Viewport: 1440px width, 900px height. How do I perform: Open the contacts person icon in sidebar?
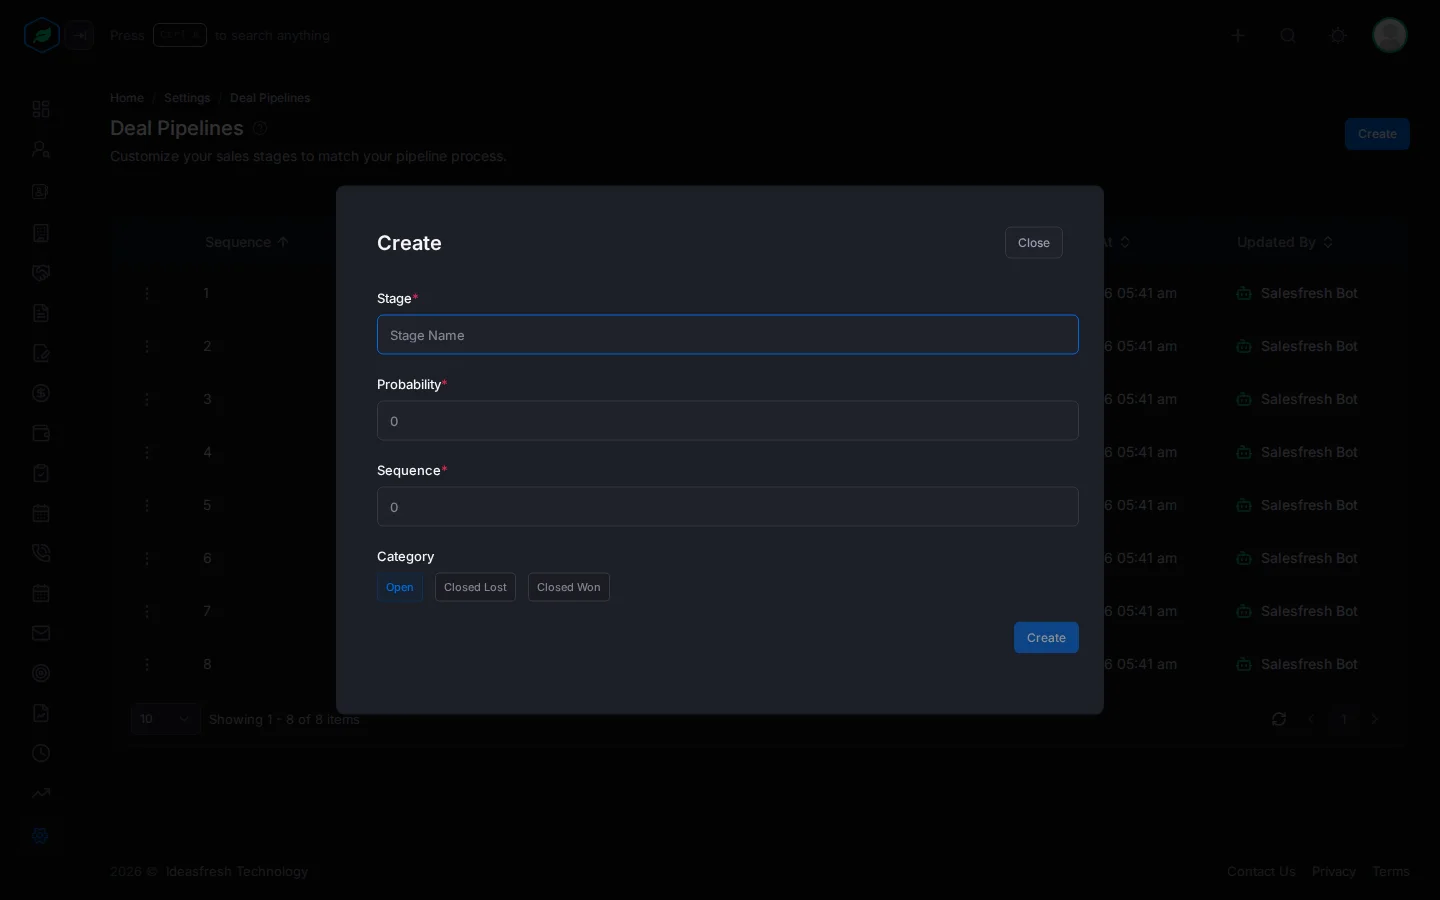click(41, 150)
